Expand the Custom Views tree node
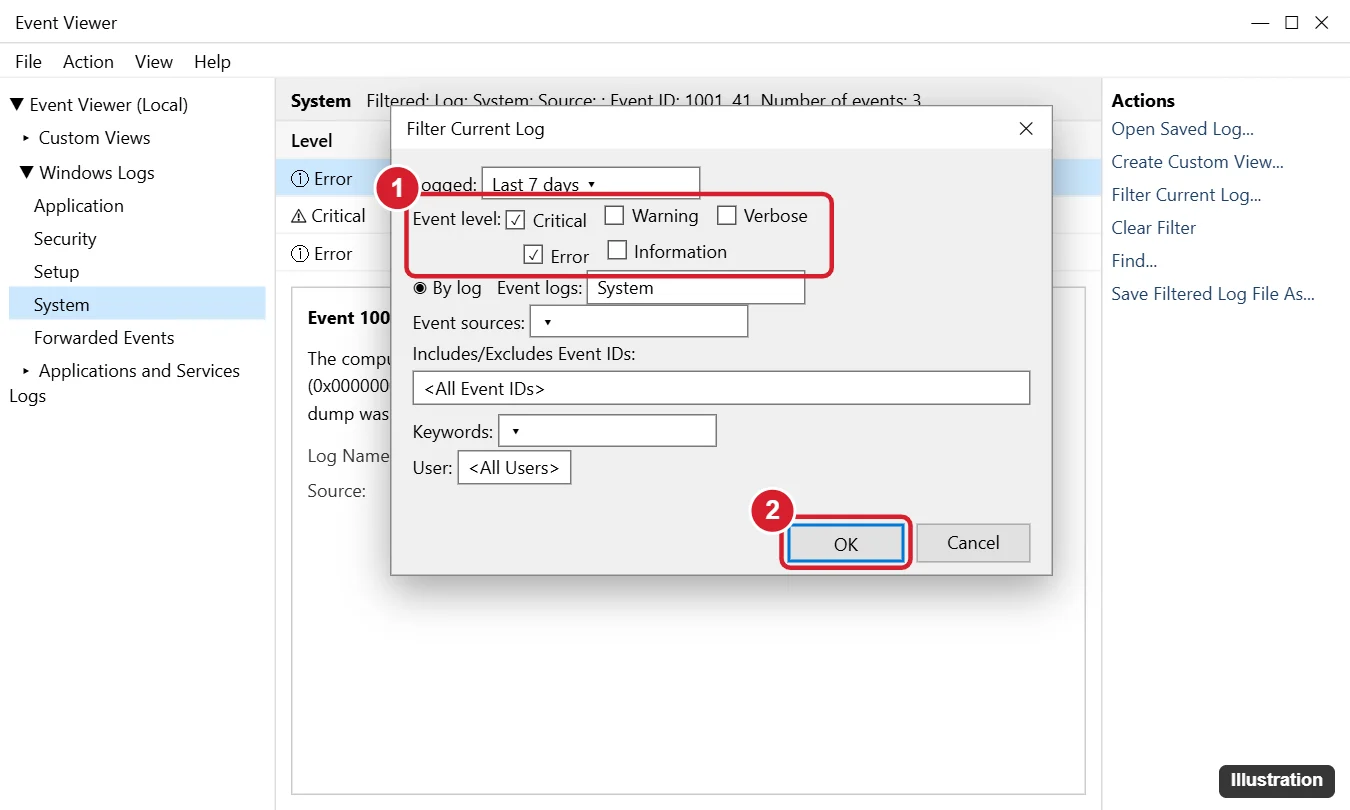 (x=27, y=138)
